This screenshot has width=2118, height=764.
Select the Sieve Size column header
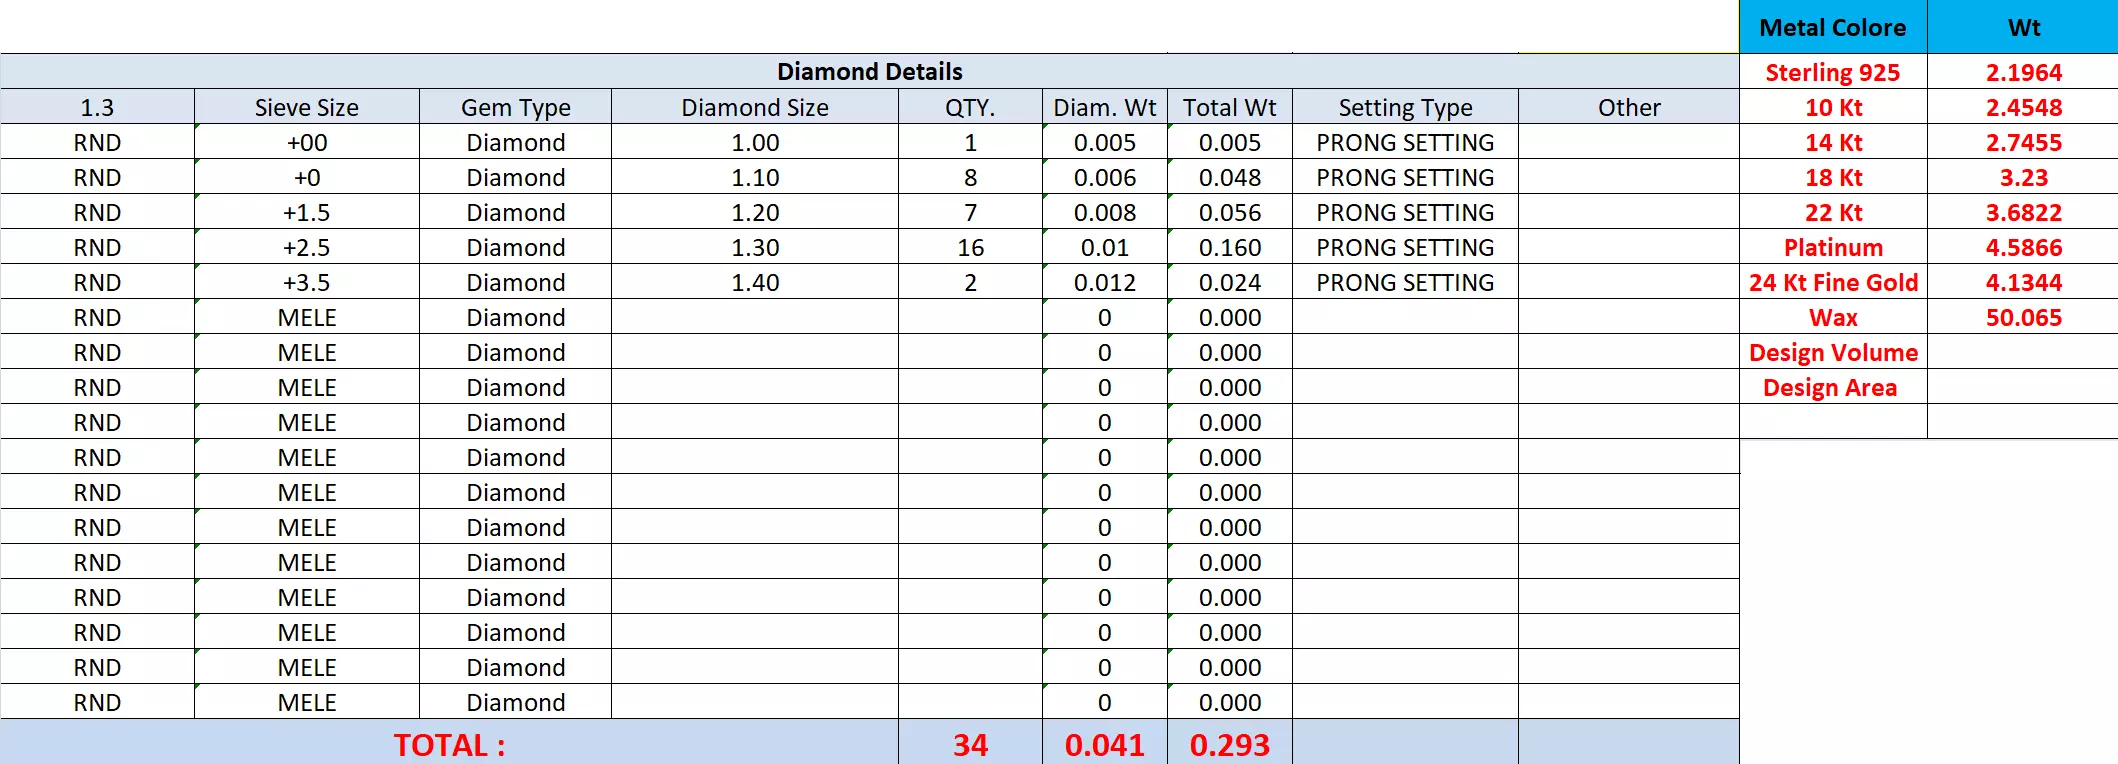307,107
